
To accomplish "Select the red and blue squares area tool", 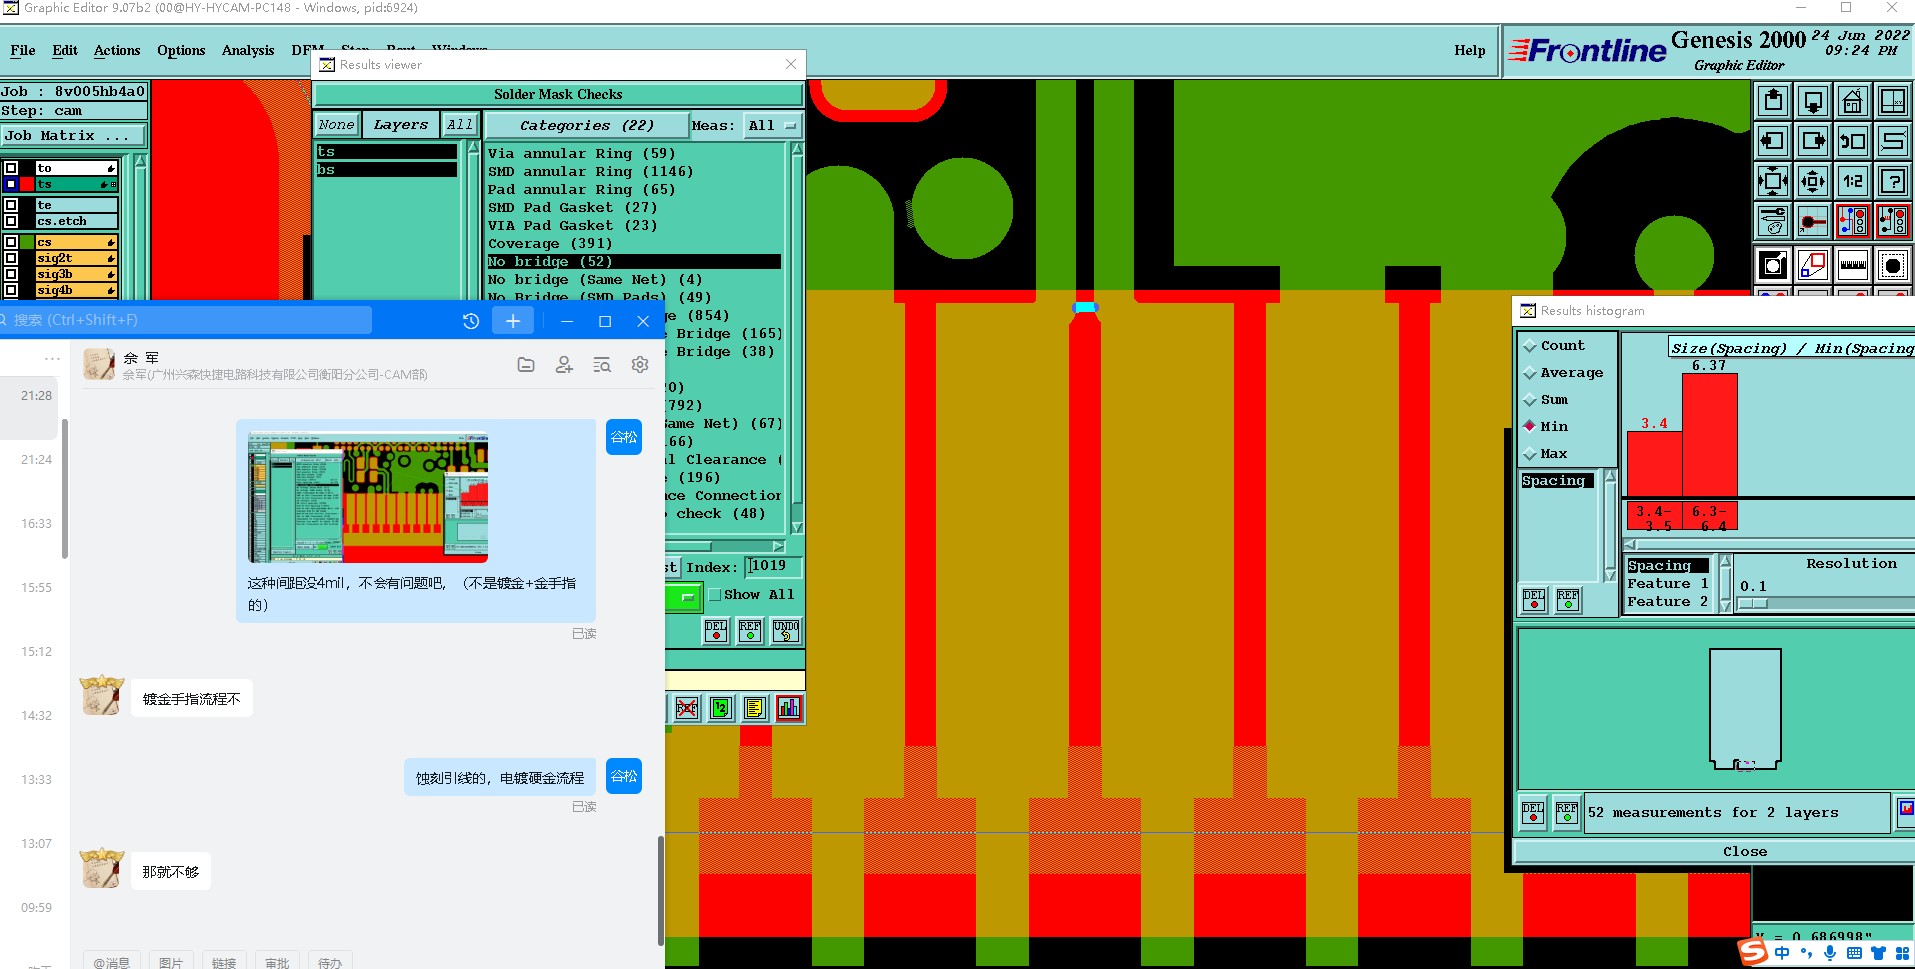I will click(x=1813, y=265).
